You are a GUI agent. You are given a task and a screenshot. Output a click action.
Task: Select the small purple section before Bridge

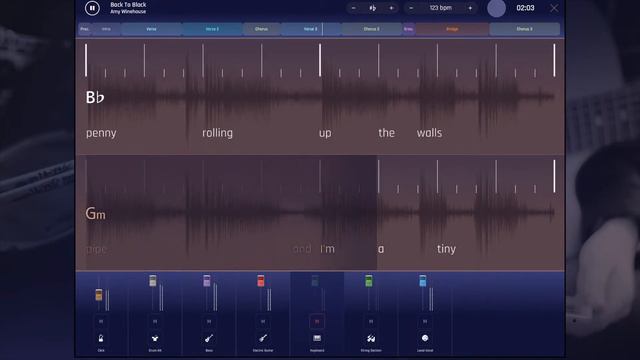pos(409,29)
